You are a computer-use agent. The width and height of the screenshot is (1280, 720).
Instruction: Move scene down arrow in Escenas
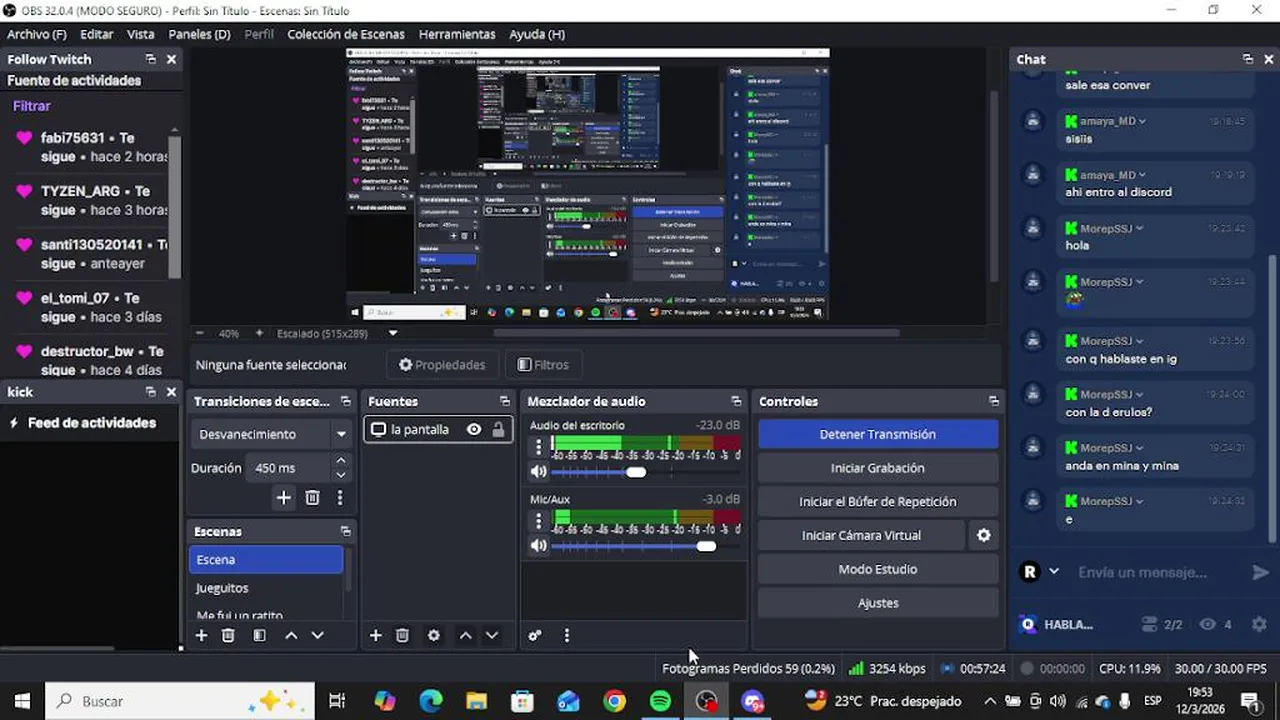[317, 635]
